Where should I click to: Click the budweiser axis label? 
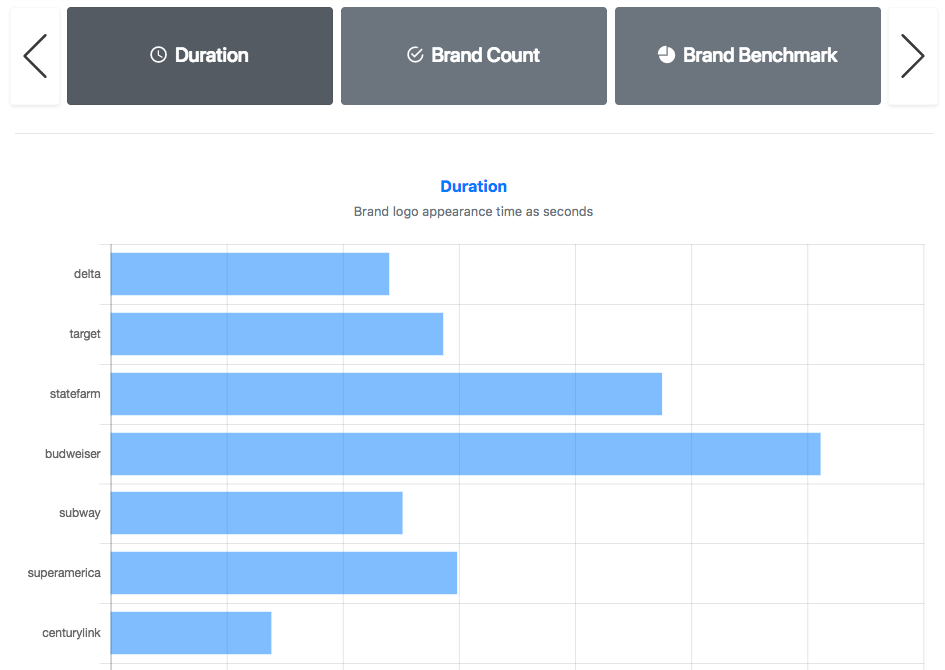[x=73, y=454]
